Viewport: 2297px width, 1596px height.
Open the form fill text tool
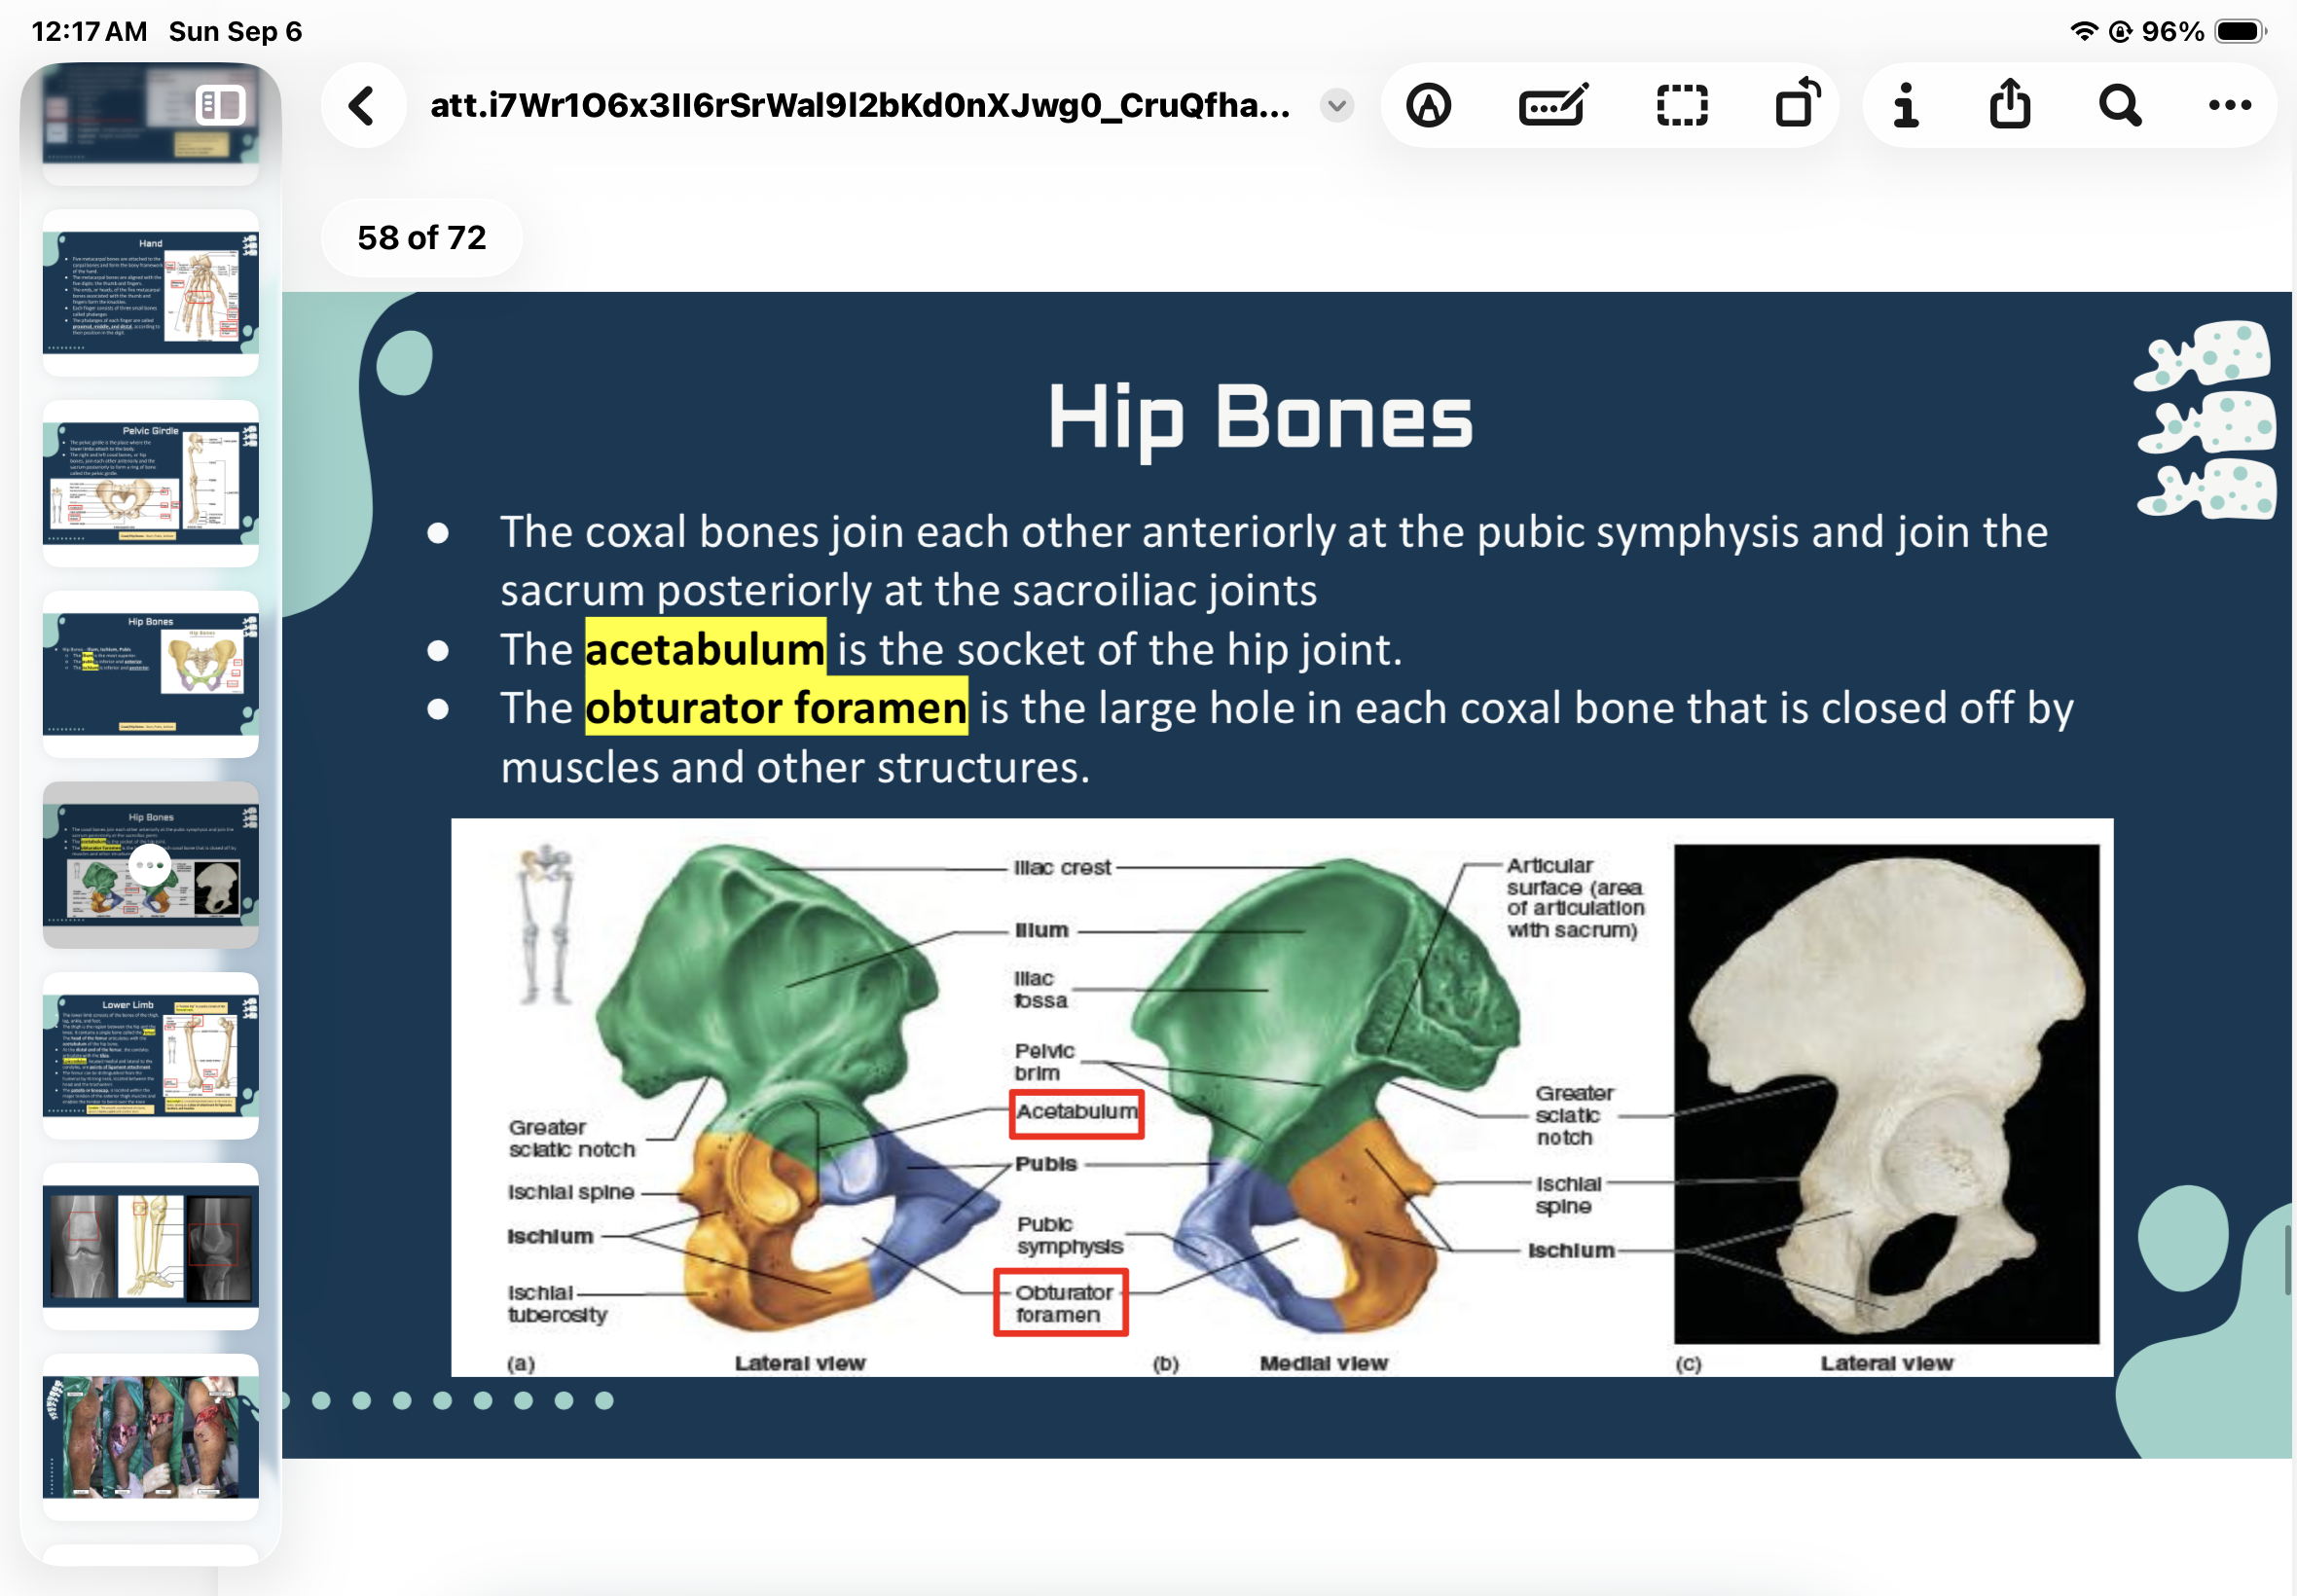click(x=1553, y=105)
